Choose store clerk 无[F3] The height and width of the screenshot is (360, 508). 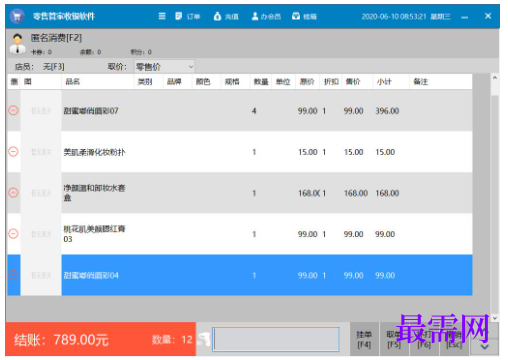54,67
